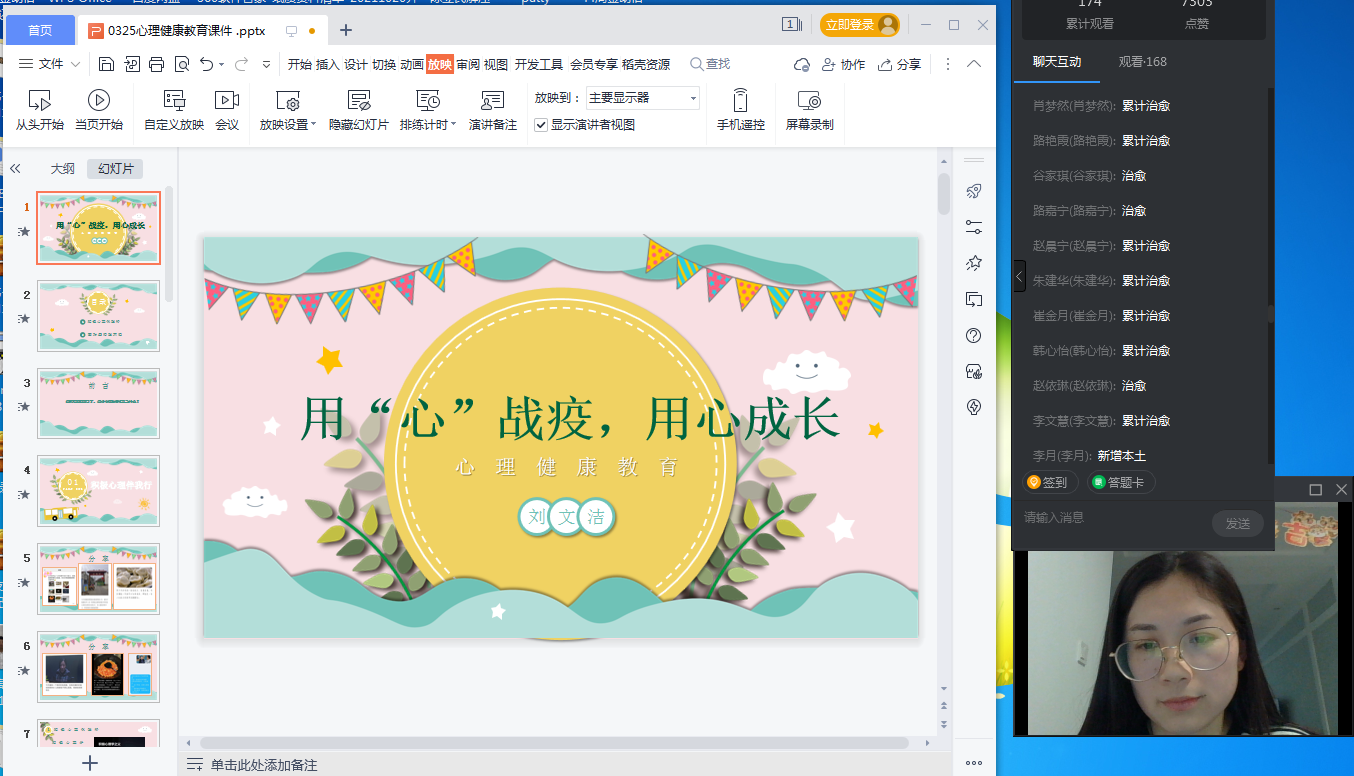Image resolution: width=1354 pixels, height=776 pixels.
Task: Open the new tab plus button
Action: coord(346,30)
